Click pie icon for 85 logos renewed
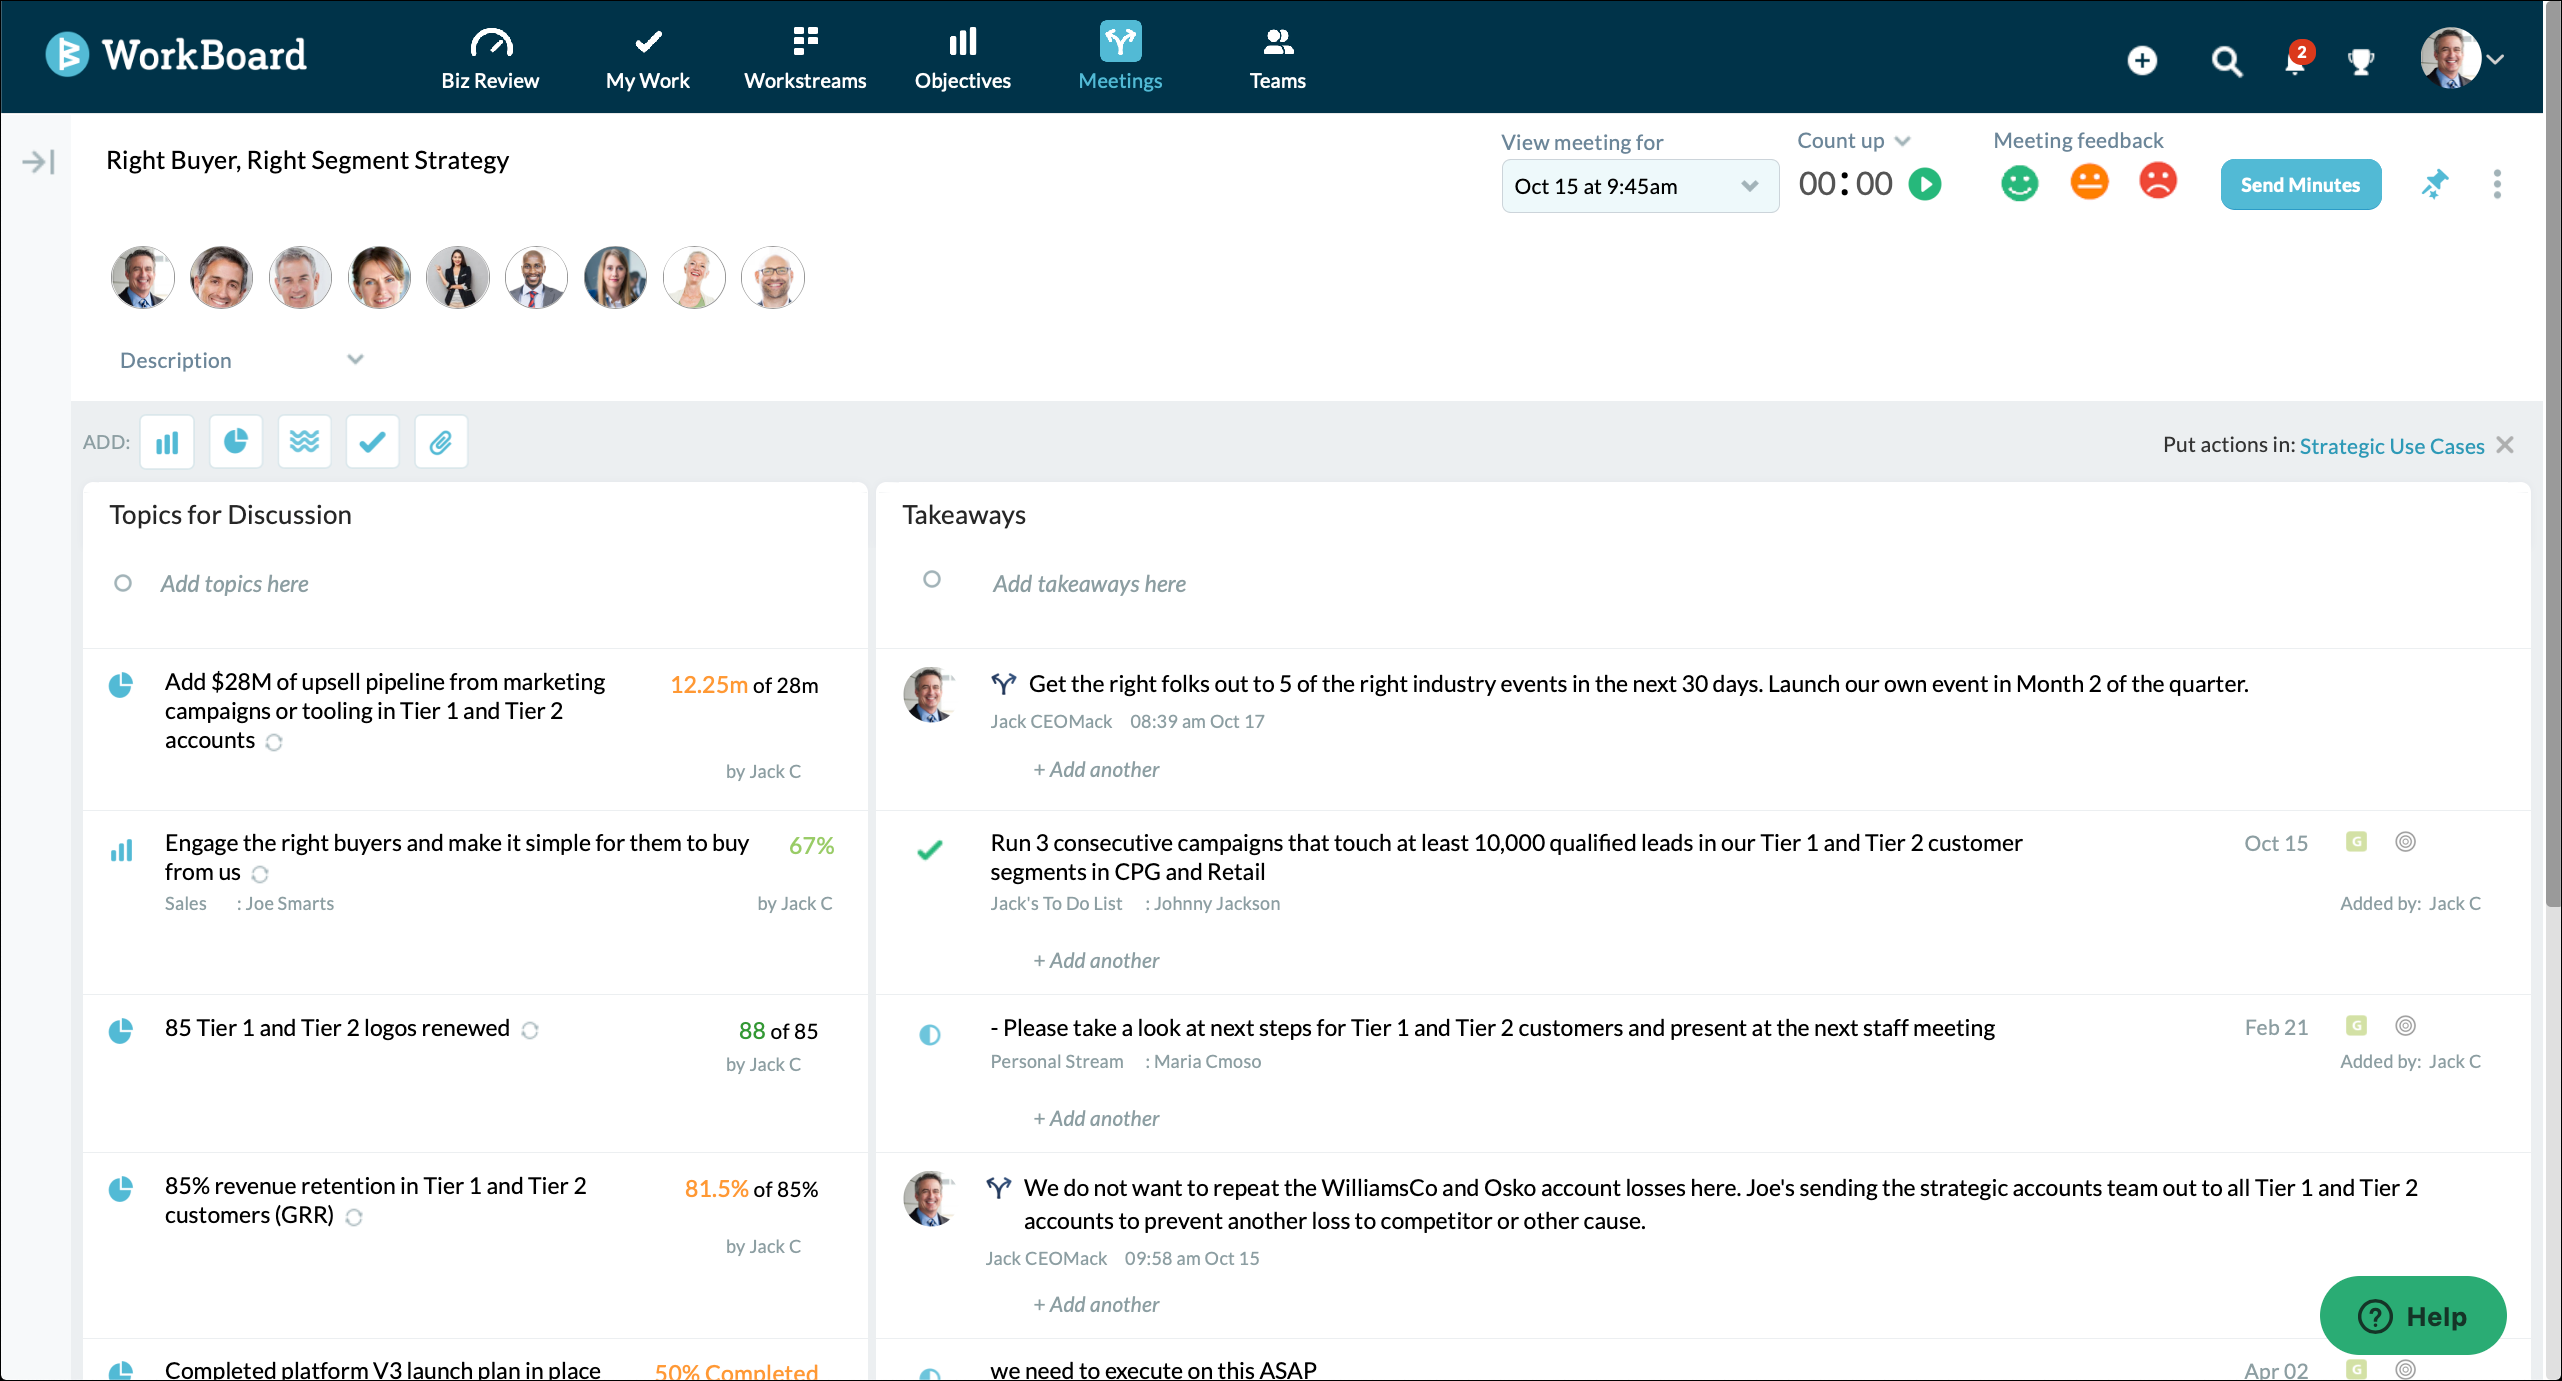 click(120, 1031)
